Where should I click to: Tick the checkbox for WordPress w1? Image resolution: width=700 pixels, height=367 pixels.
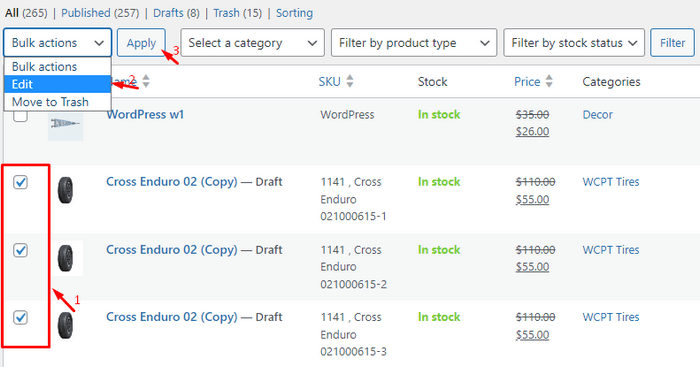20,116
